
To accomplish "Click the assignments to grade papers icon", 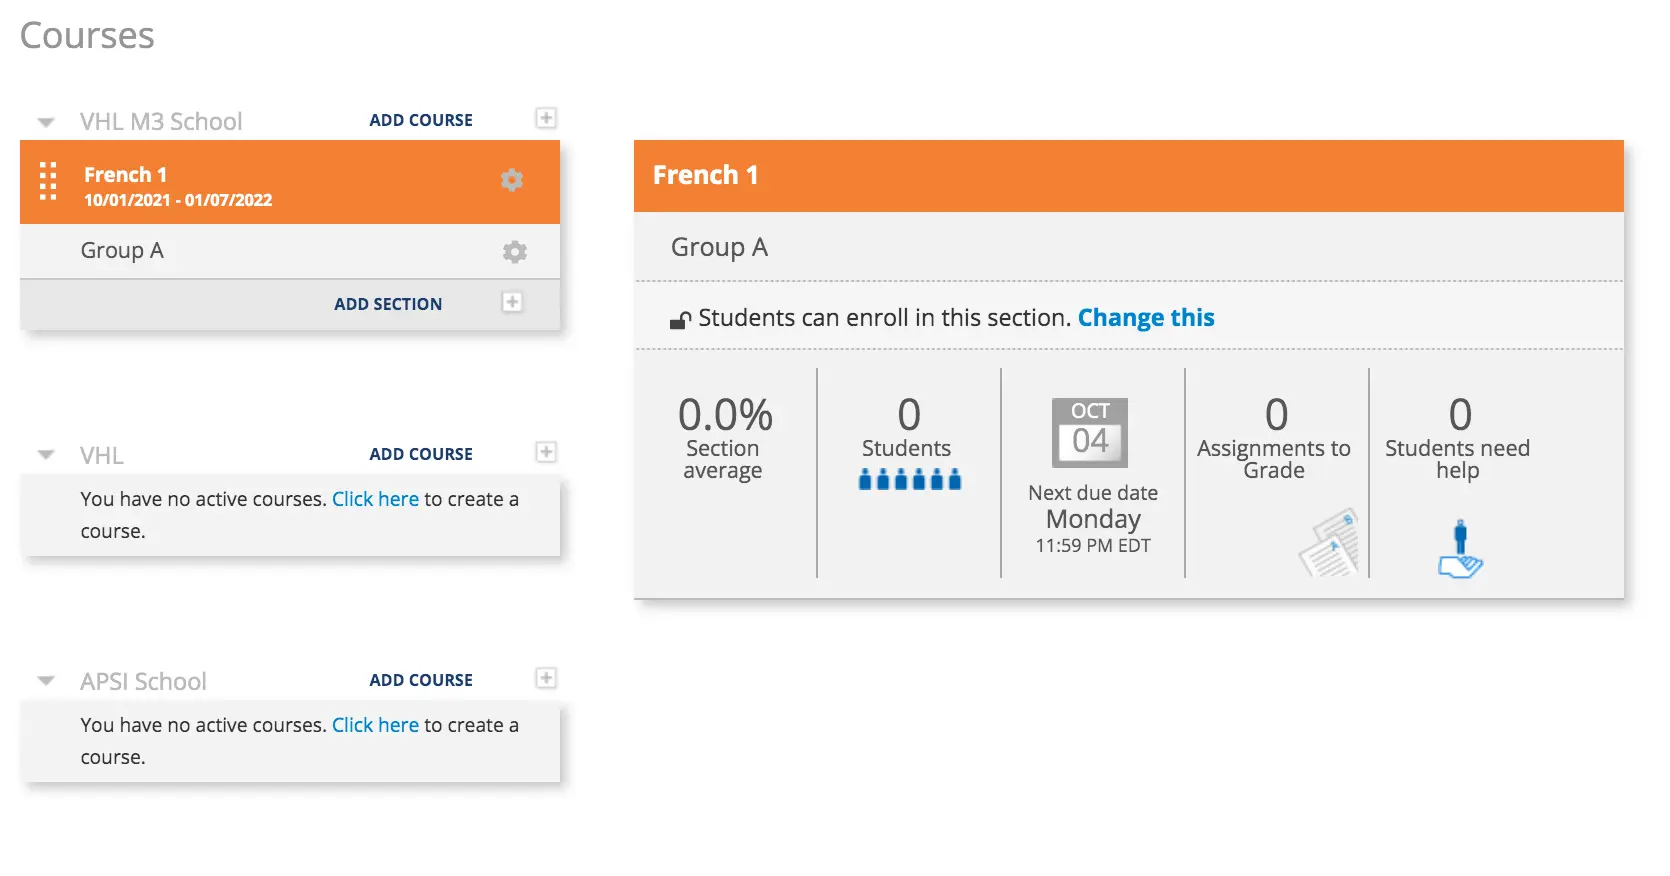I will (x=1330, y=543).
